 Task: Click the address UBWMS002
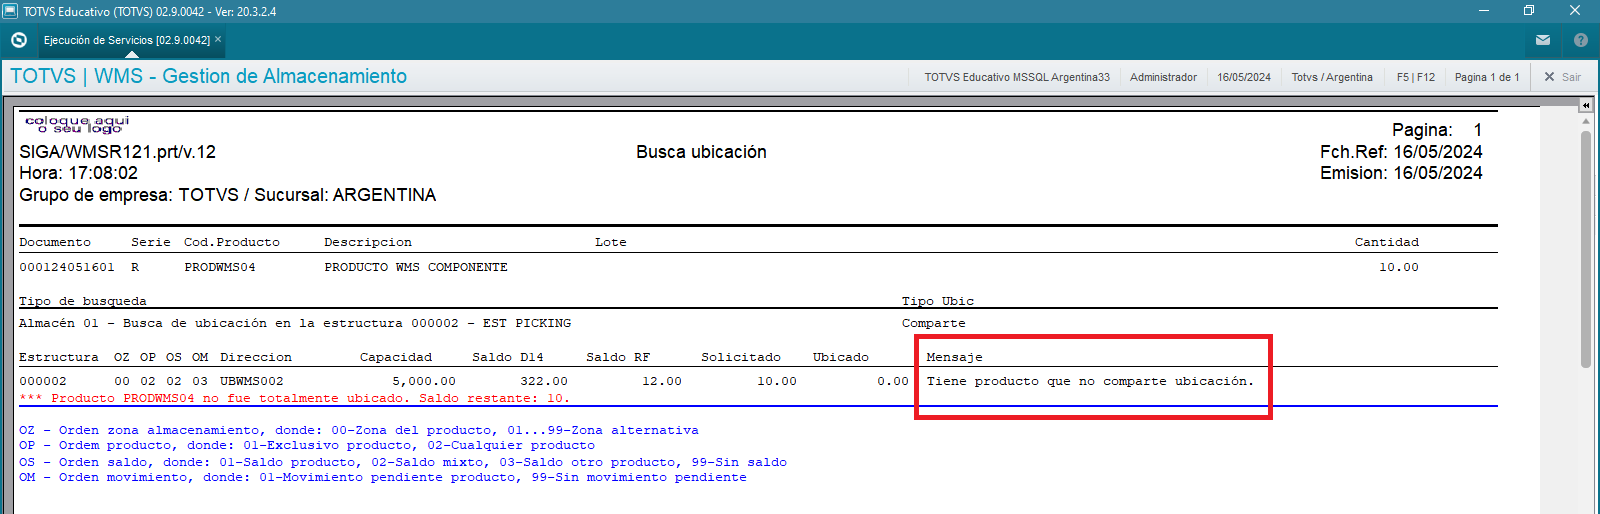click(252, 381)
